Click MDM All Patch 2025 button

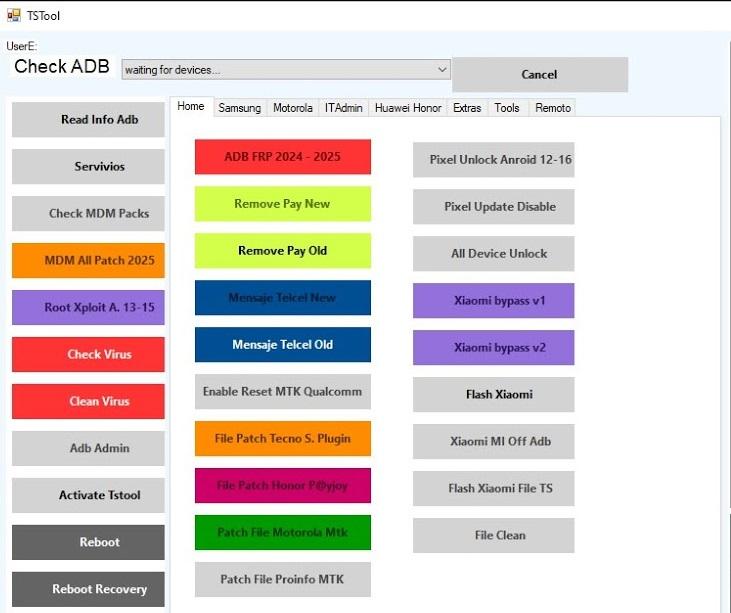[88, 260]
